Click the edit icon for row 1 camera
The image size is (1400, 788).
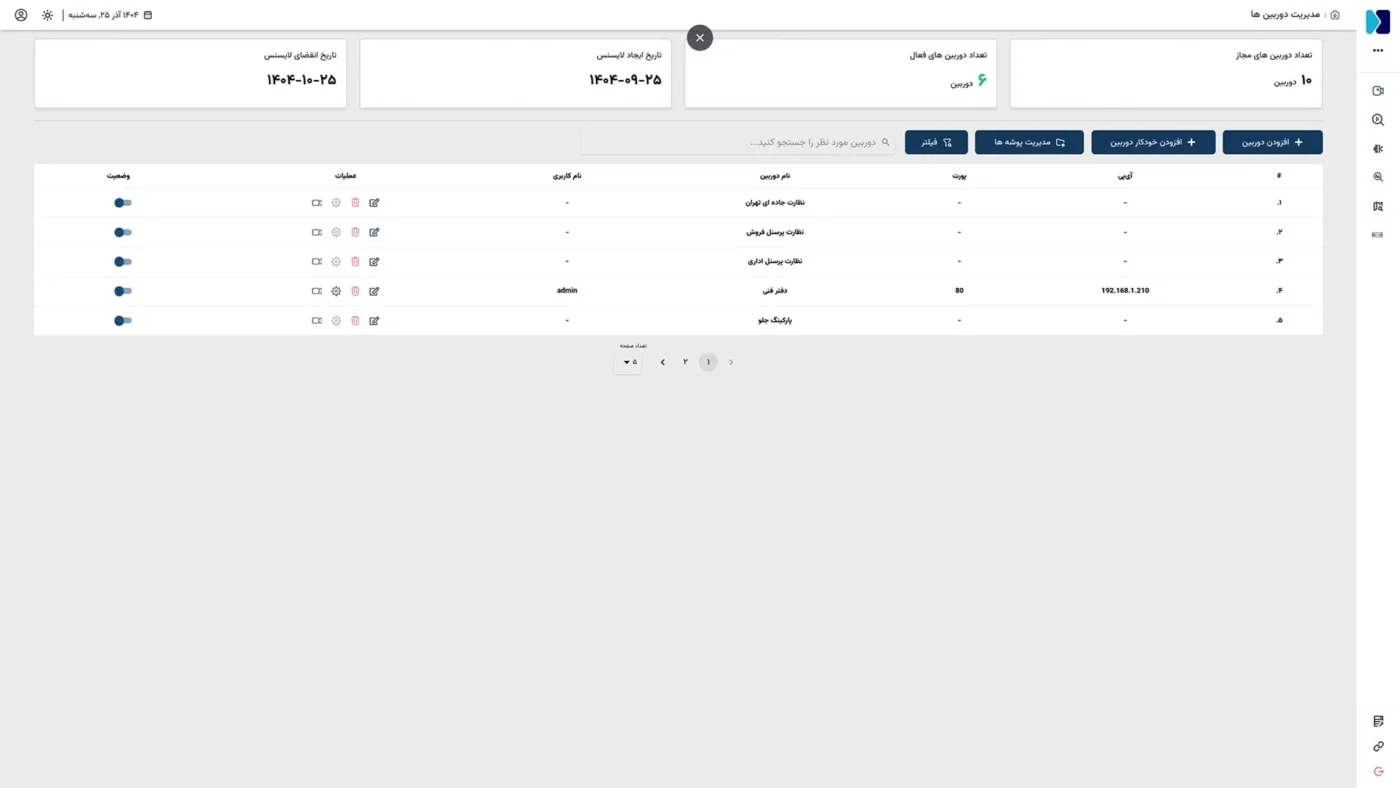374,203
